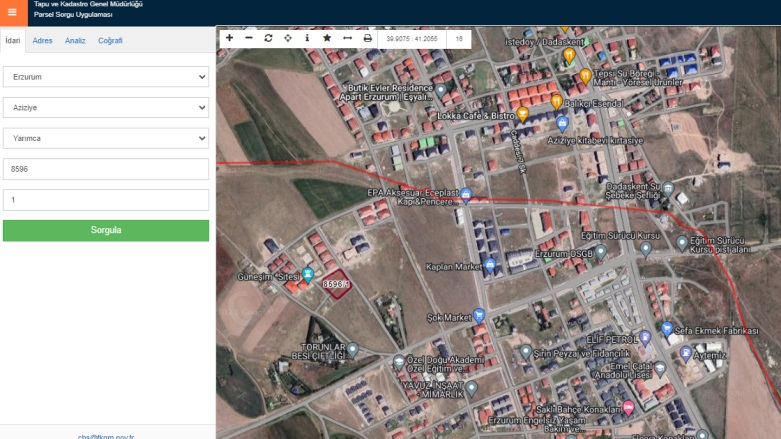Open the orange hamburger menu
The height and width of the screenshot is (439, 781).
tap(12, 13)
